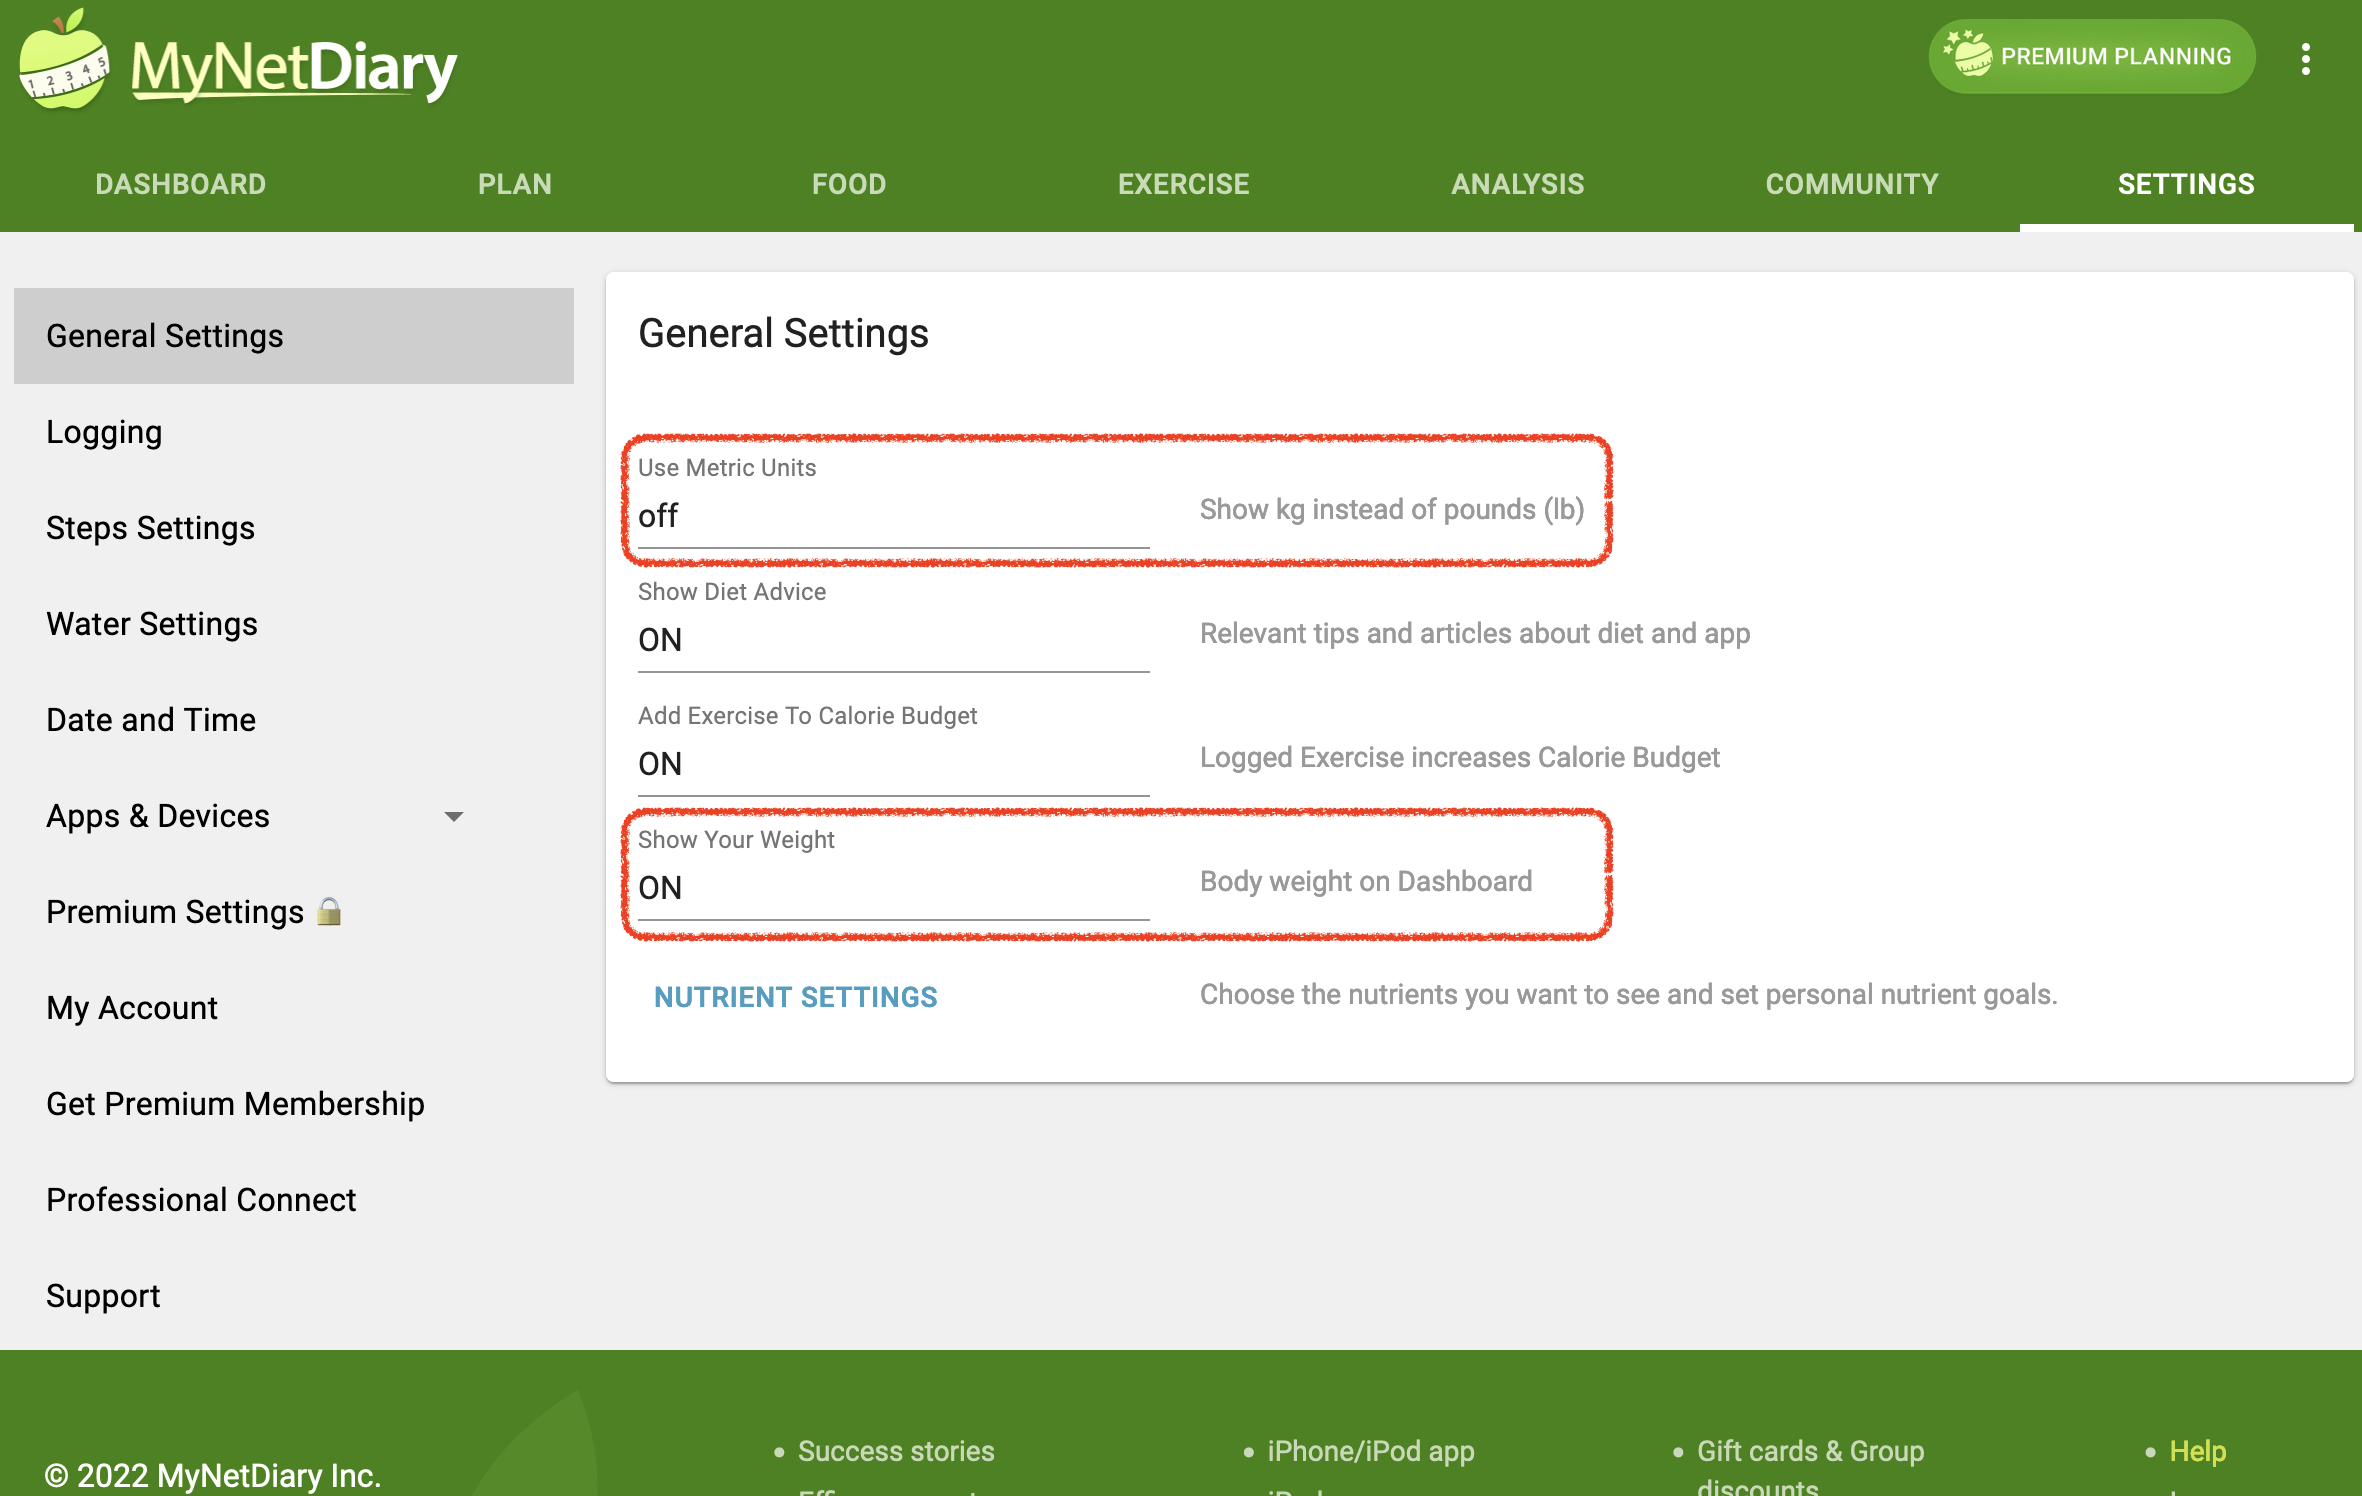Open My Account in sidebar
This screenshot has height=1496, width=2362.
294,1008
